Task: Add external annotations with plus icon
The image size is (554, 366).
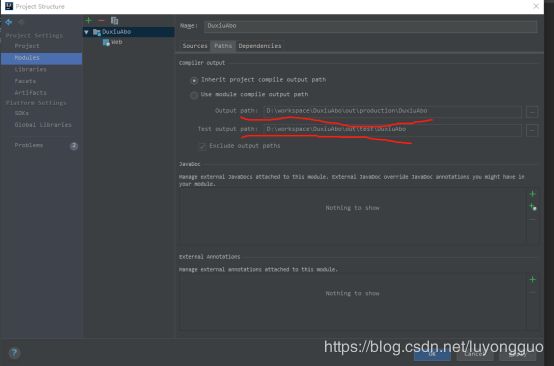Action: (x=532, y=280)
